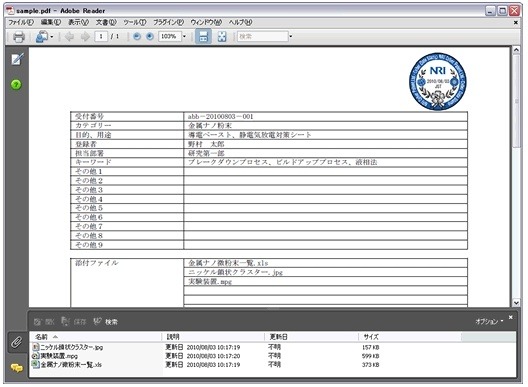
Task: Open the ファイル menu
Action: click(x=21, y=22)
